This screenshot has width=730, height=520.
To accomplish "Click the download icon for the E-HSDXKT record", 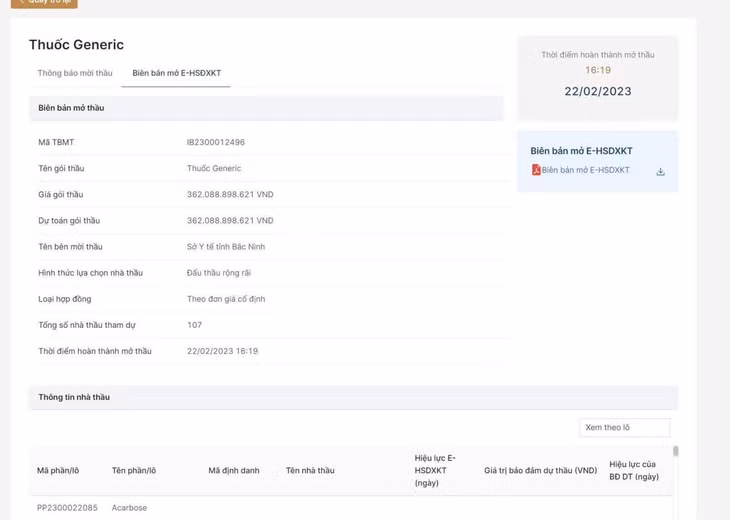I will click(660, 171).
